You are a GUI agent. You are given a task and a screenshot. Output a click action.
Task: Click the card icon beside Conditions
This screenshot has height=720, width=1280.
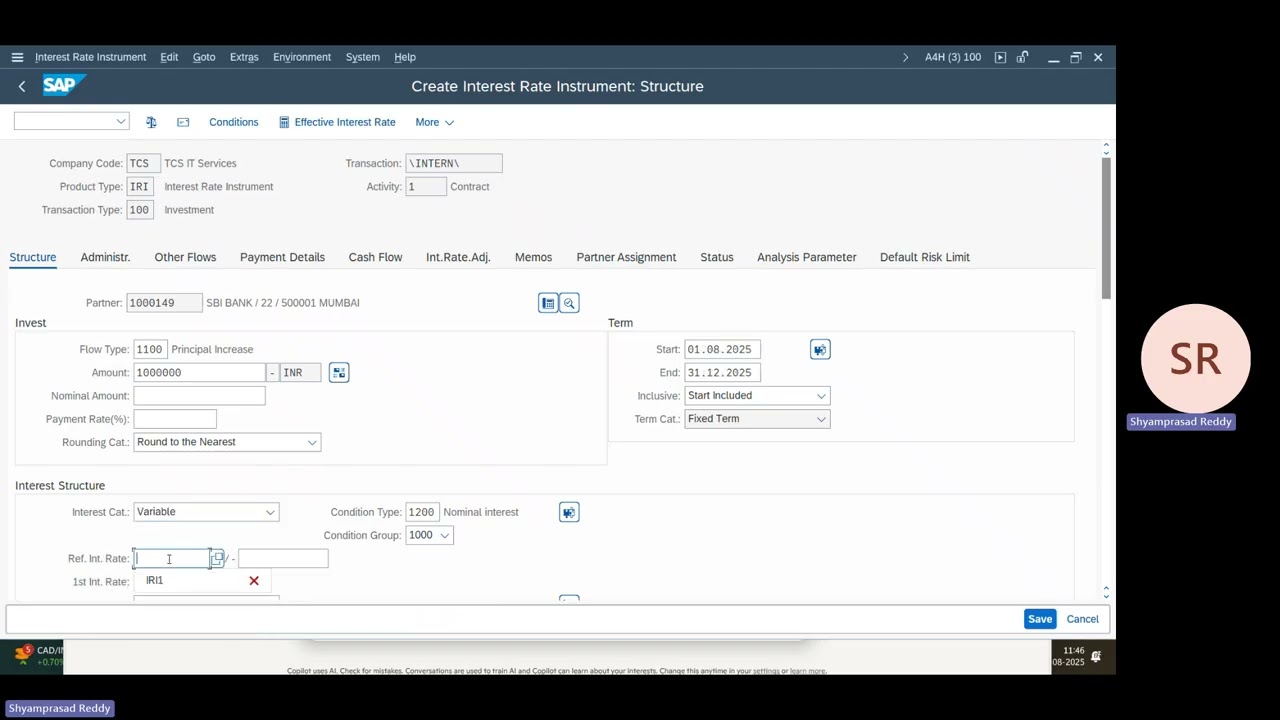point(183,122)
